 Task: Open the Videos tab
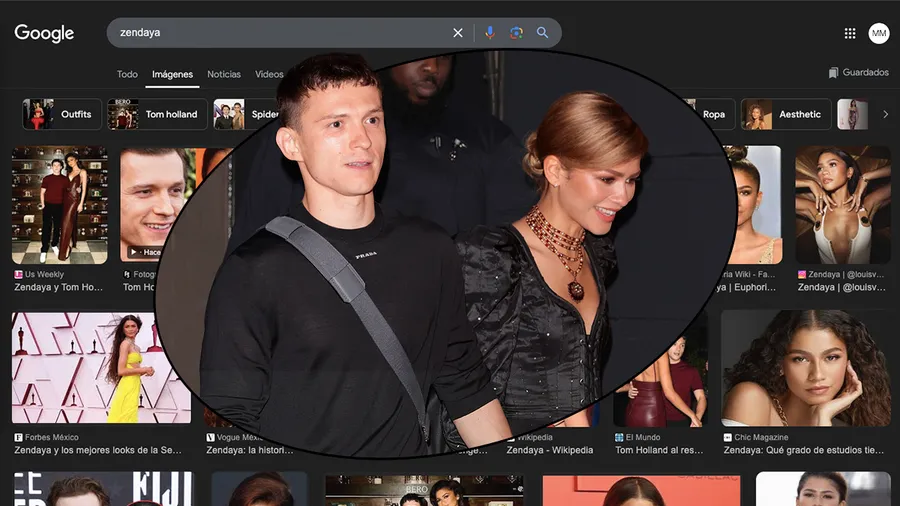[269, 74]
